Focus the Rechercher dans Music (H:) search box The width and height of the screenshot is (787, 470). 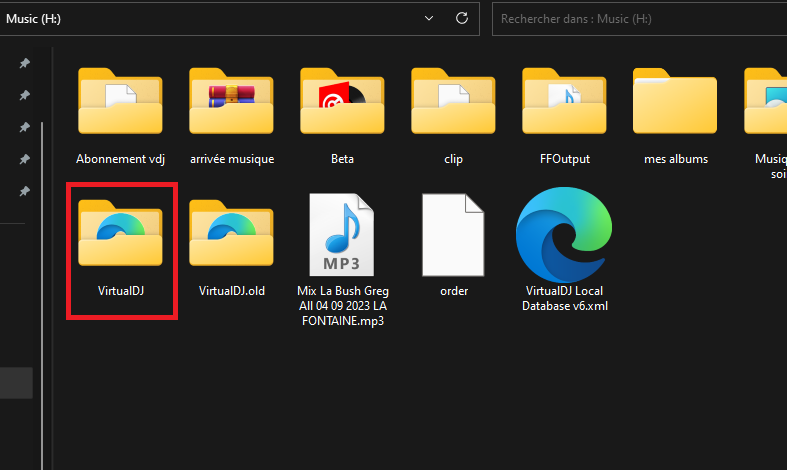[x=639, y=19]
